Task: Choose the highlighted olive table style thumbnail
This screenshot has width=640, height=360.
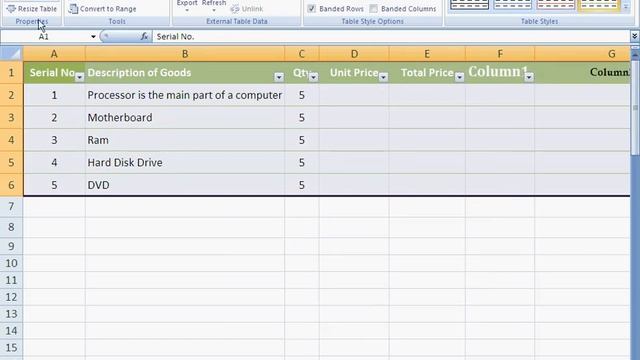Action: coord(599,5)
